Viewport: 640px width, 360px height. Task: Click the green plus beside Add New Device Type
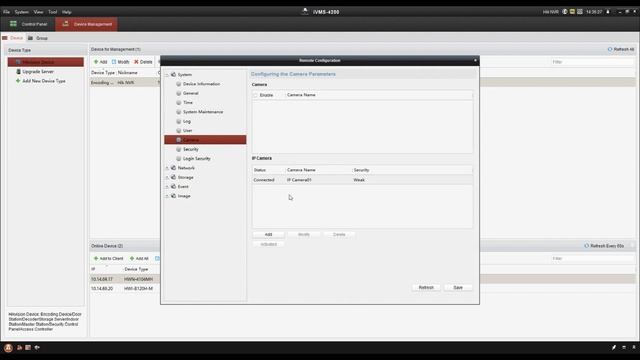pos(18,81)
